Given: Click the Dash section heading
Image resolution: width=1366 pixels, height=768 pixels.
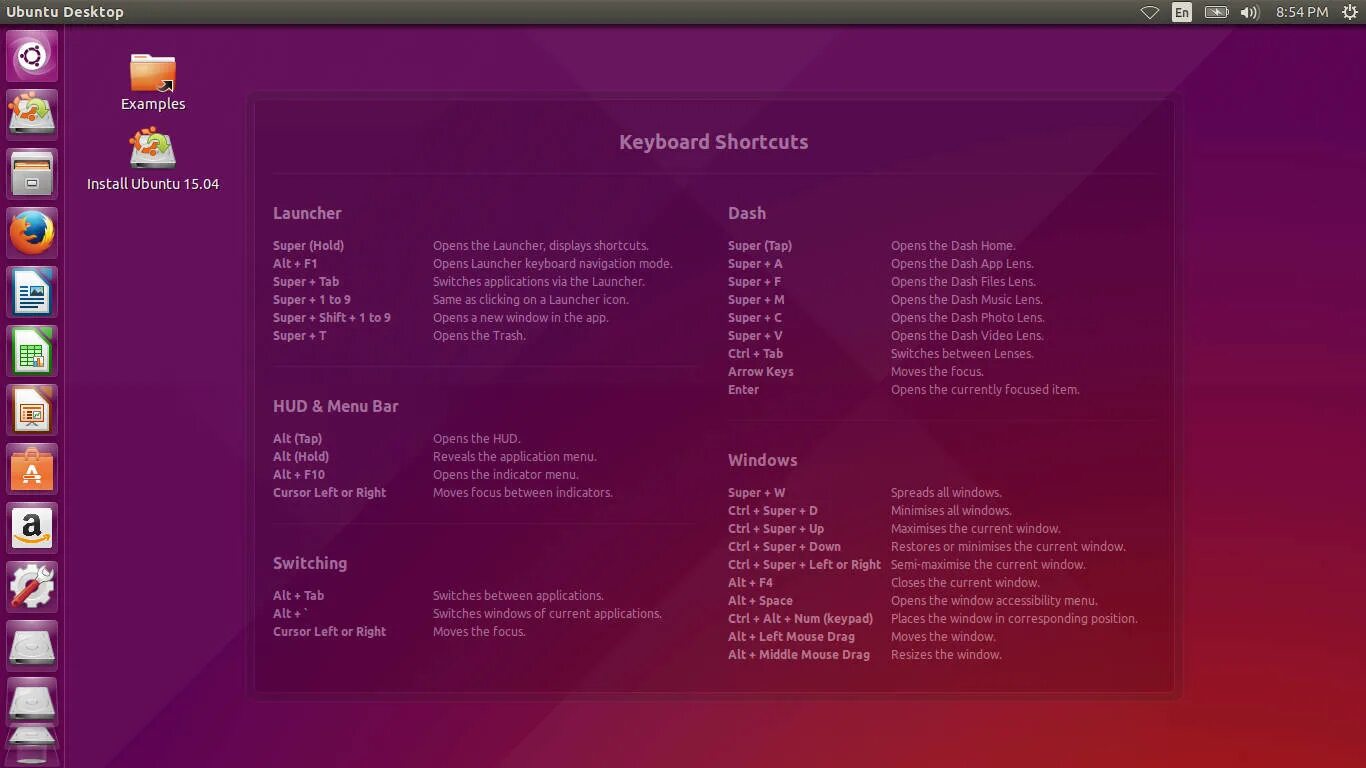Looking at the screenshot, I should coord(747,213).
